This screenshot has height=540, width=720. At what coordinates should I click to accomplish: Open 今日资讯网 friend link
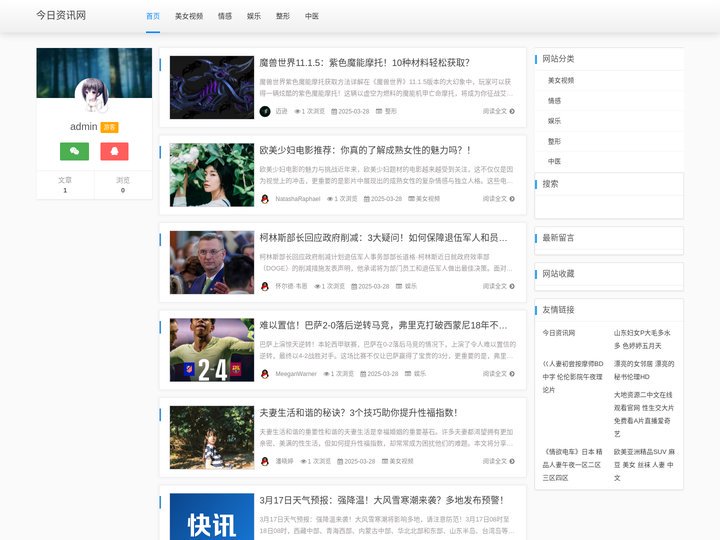pyautogui.click(x=559, y=332)
